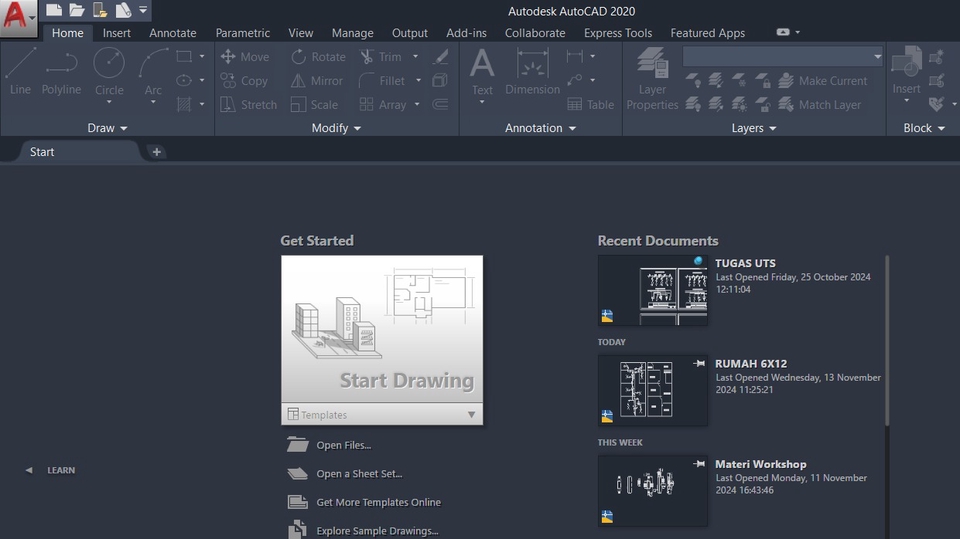Screen dimensions: 960x539
Task: Click the plus New Tab button
Action: (157, 152)
